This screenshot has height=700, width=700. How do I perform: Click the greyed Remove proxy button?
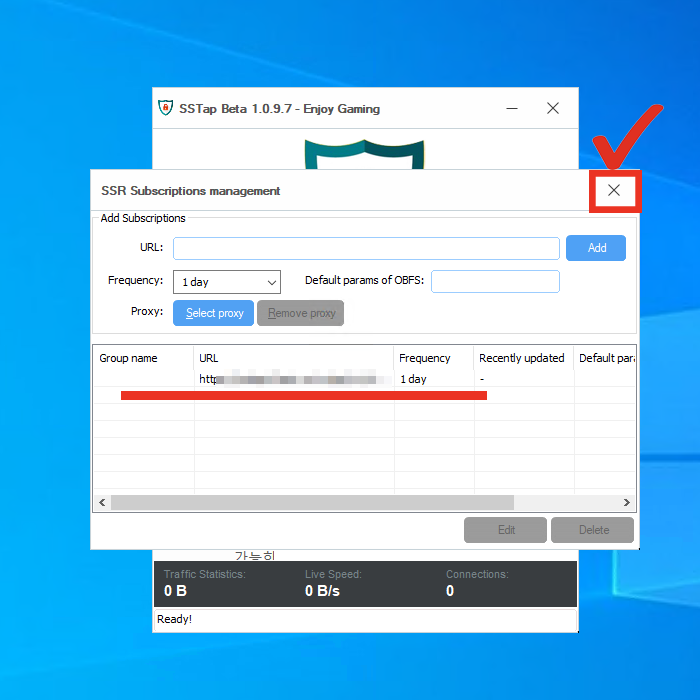point(300,313)
